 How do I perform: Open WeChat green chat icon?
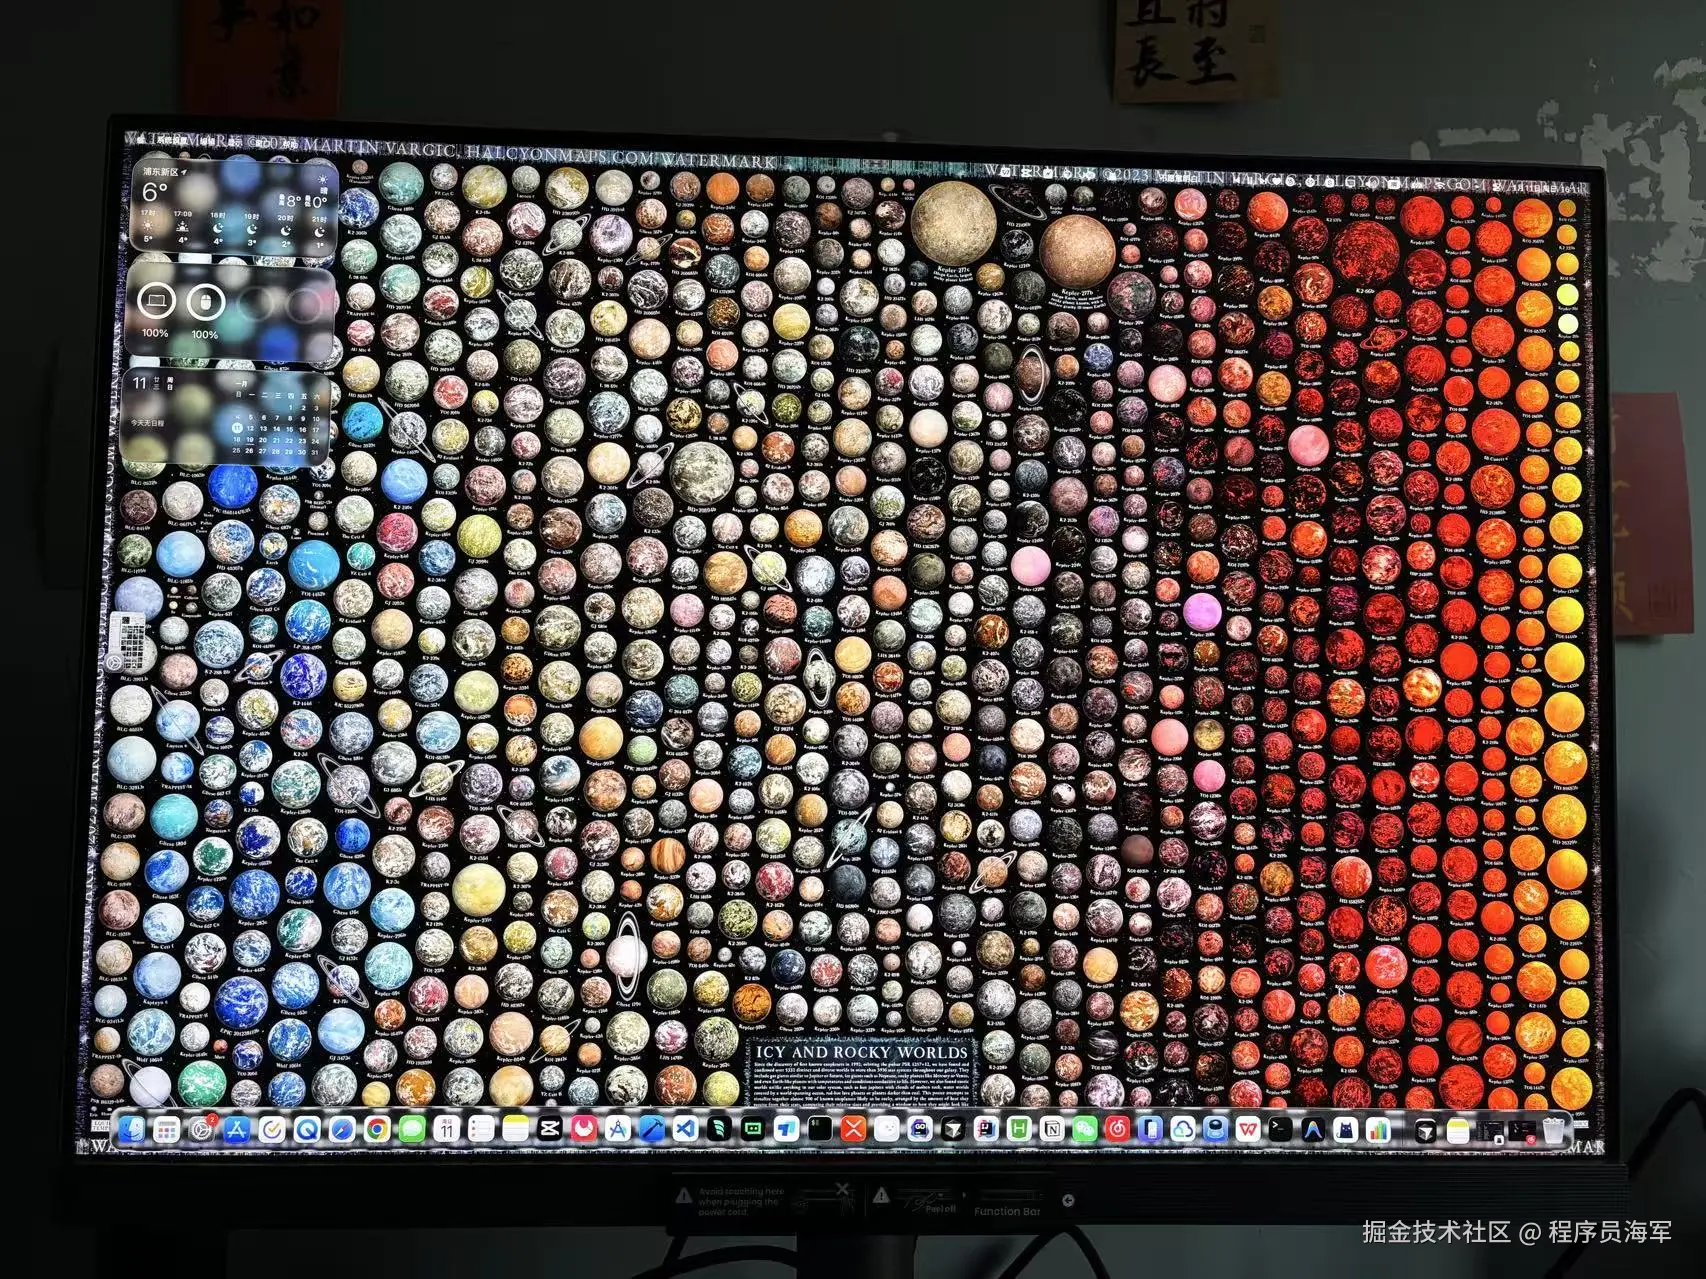click(x=1085, y=1129)
